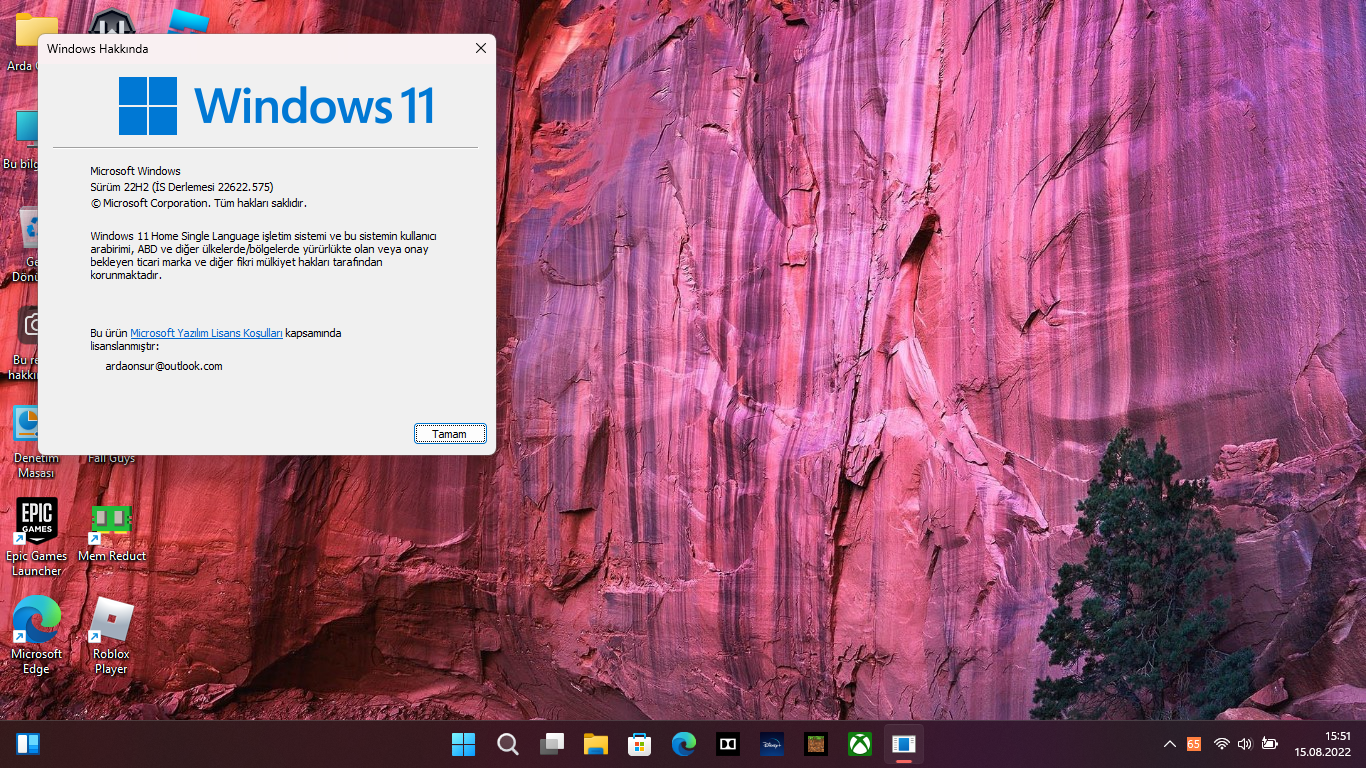This screenshot has width=1366, height=768.
Task: Select the Arda folder desktop icon
Action: 24,42
